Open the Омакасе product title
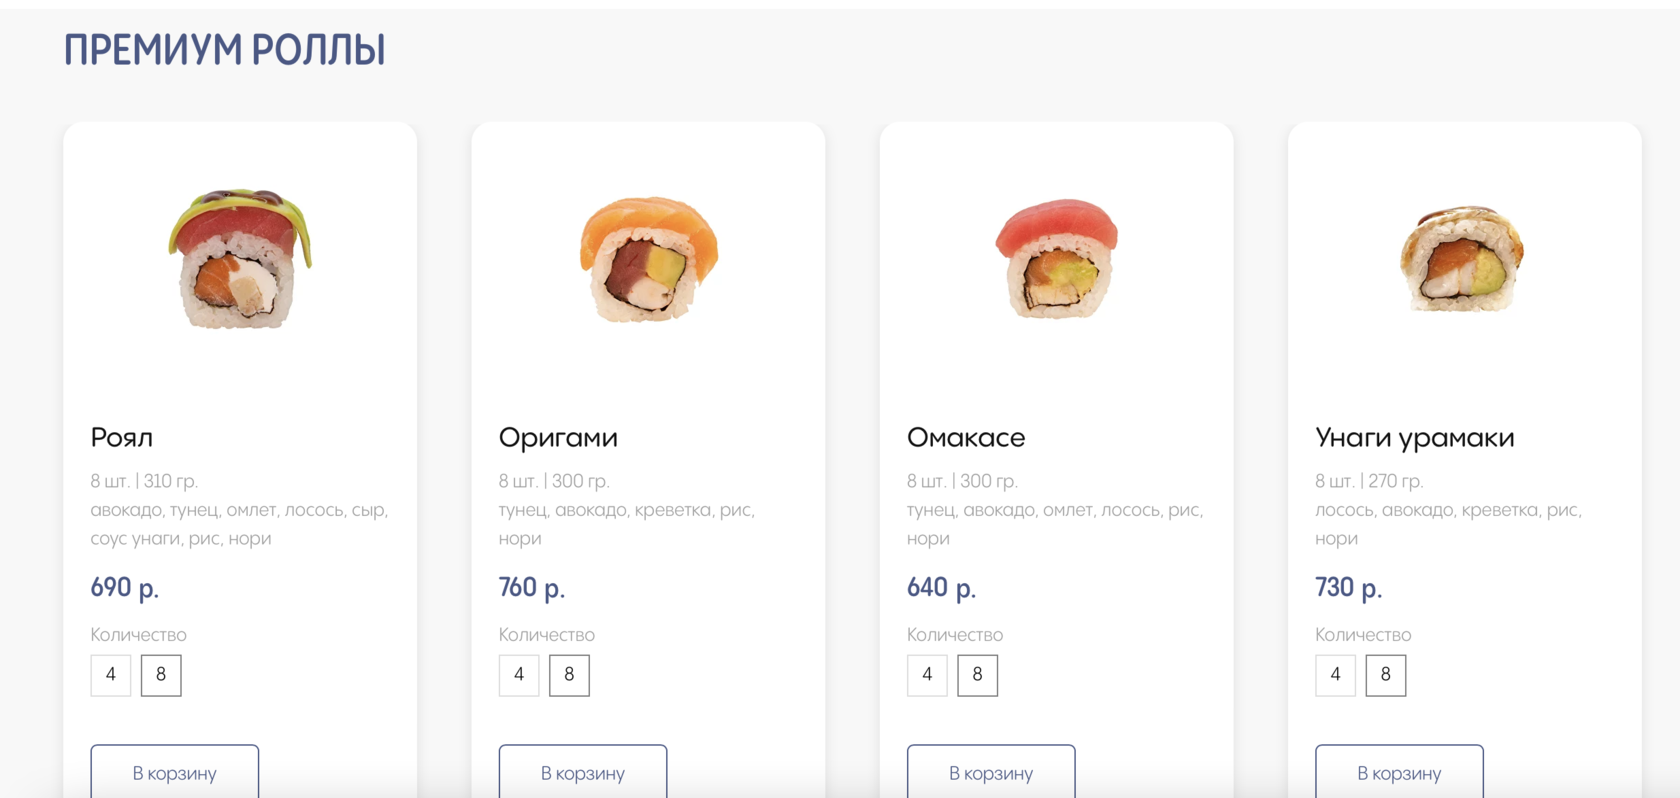Viewport: 1680px width, 798px height. pyautogui.click(x=966, y=438)
